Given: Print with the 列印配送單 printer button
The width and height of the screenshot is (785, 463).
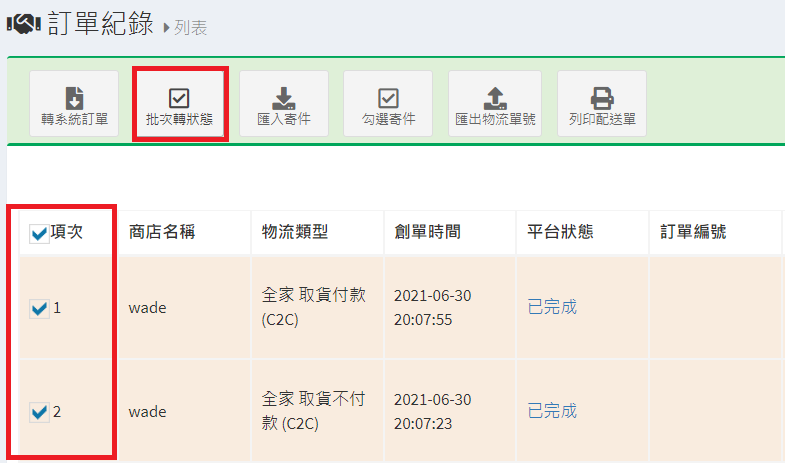Looking at the screenshot, I should pyautogui.click(x=601, y=105).
